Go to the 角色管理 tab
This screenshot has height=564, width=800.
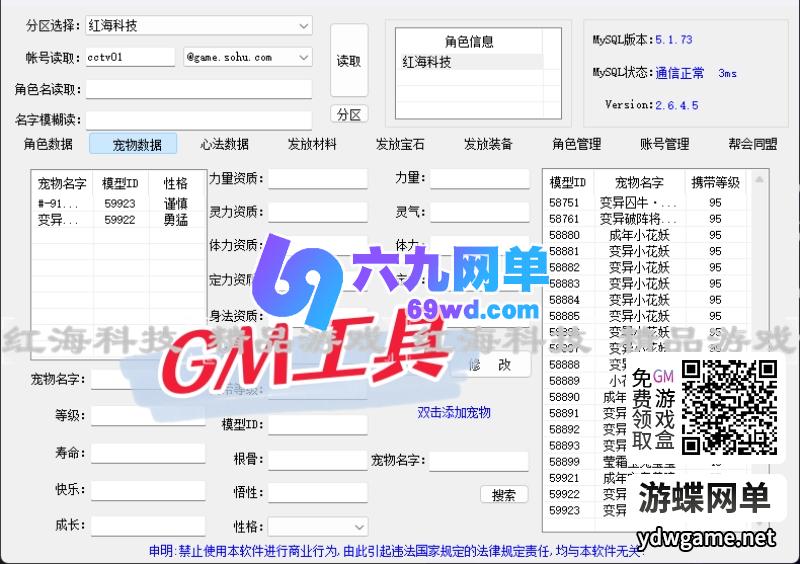tap(577, 144)
